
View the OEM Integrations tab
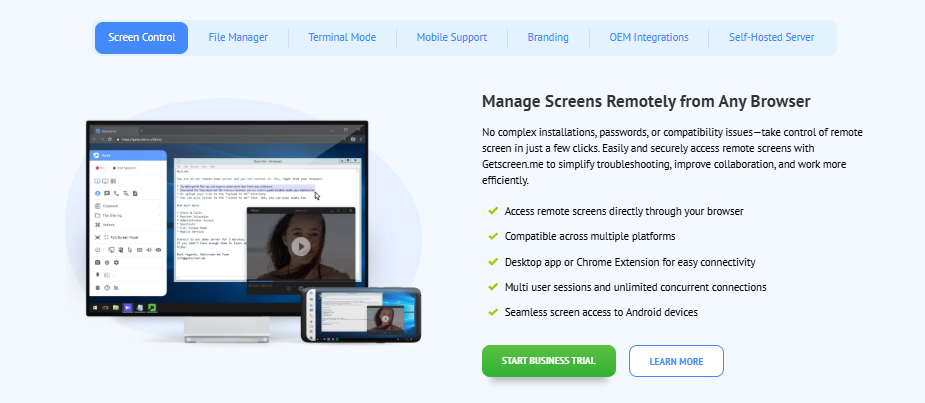point(649,38)
